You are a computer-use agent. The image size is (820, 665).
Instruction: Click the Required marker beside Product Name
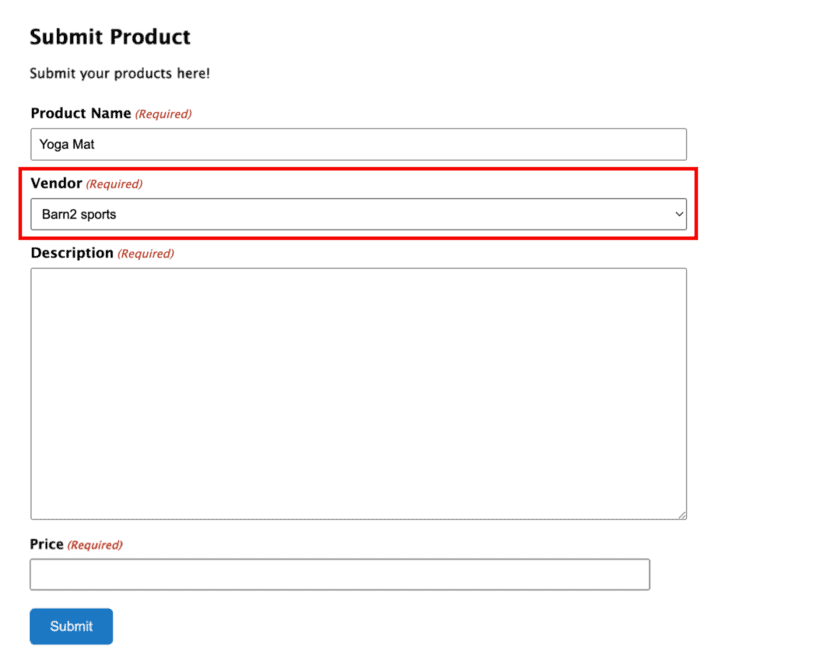click(163, 114)
